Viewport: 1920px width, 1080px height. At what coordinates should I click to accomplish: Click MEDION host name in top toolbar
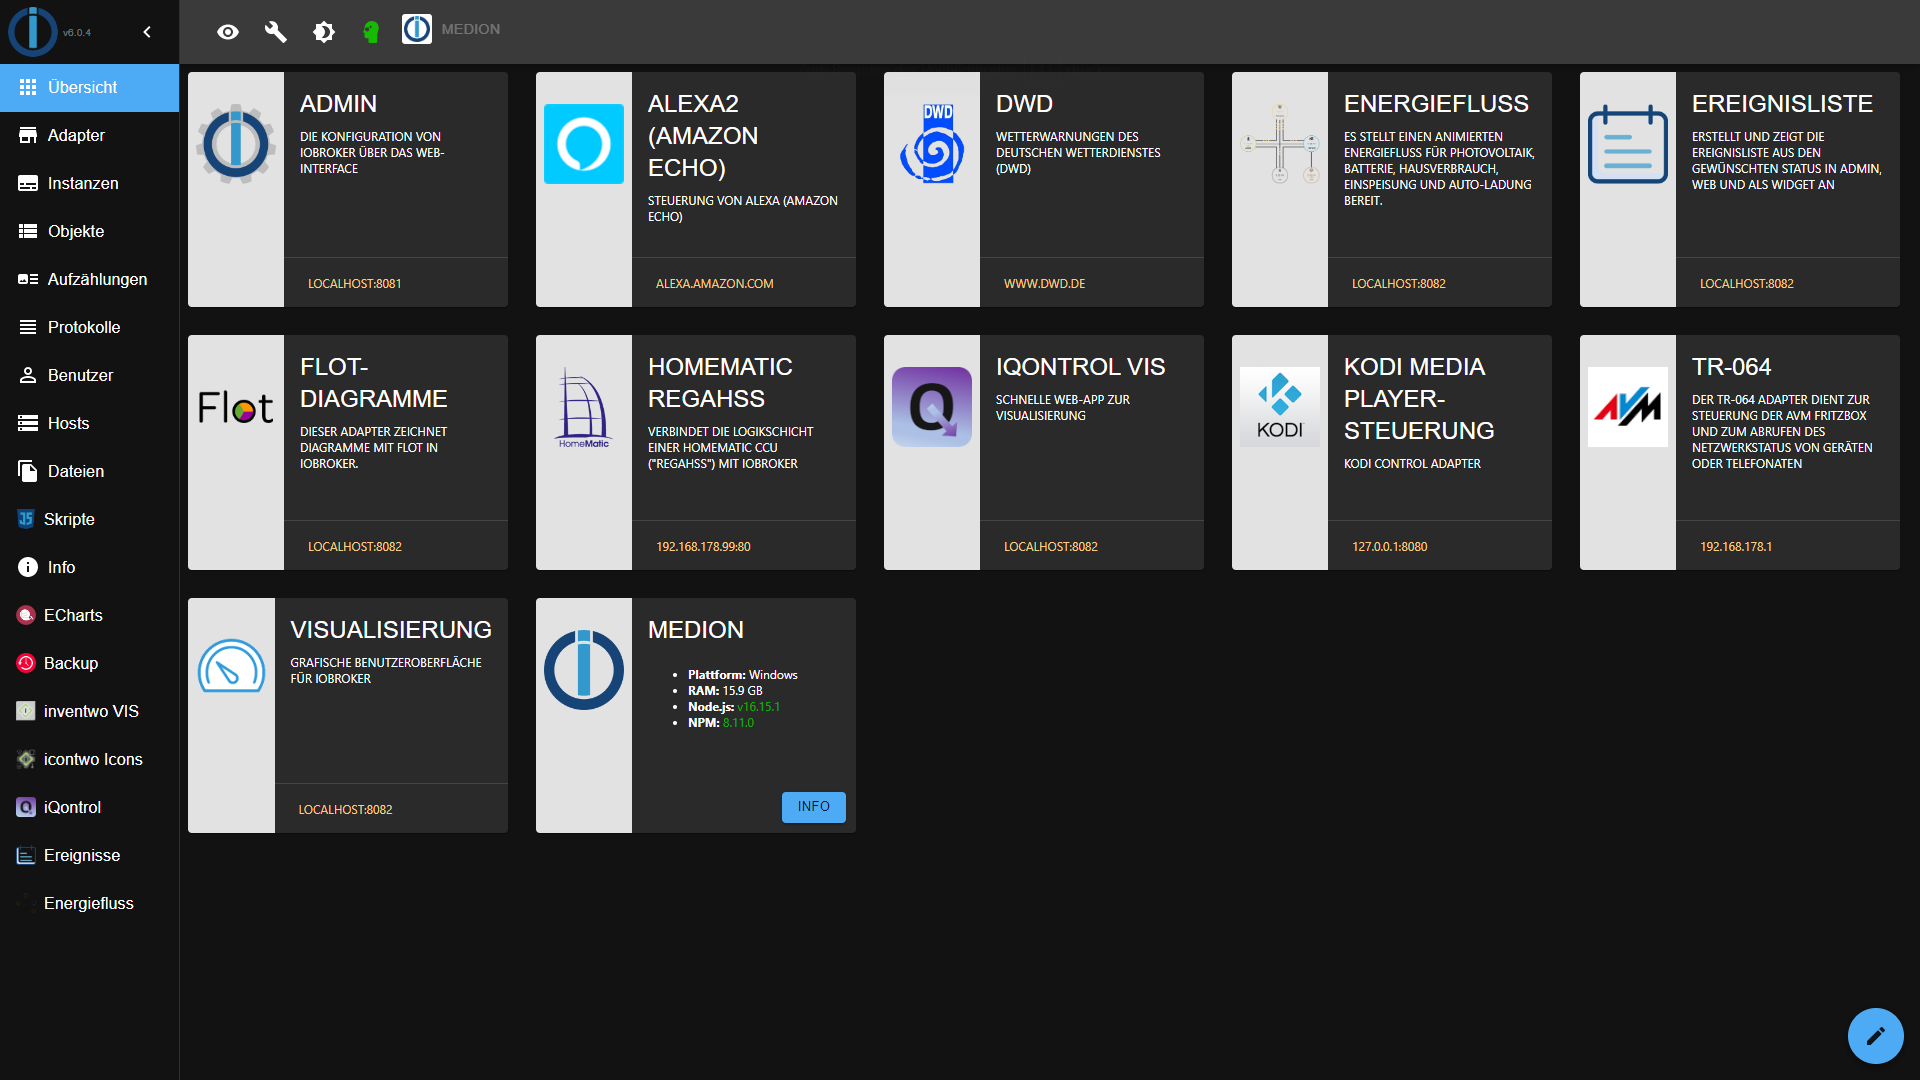tap(471, 30)
